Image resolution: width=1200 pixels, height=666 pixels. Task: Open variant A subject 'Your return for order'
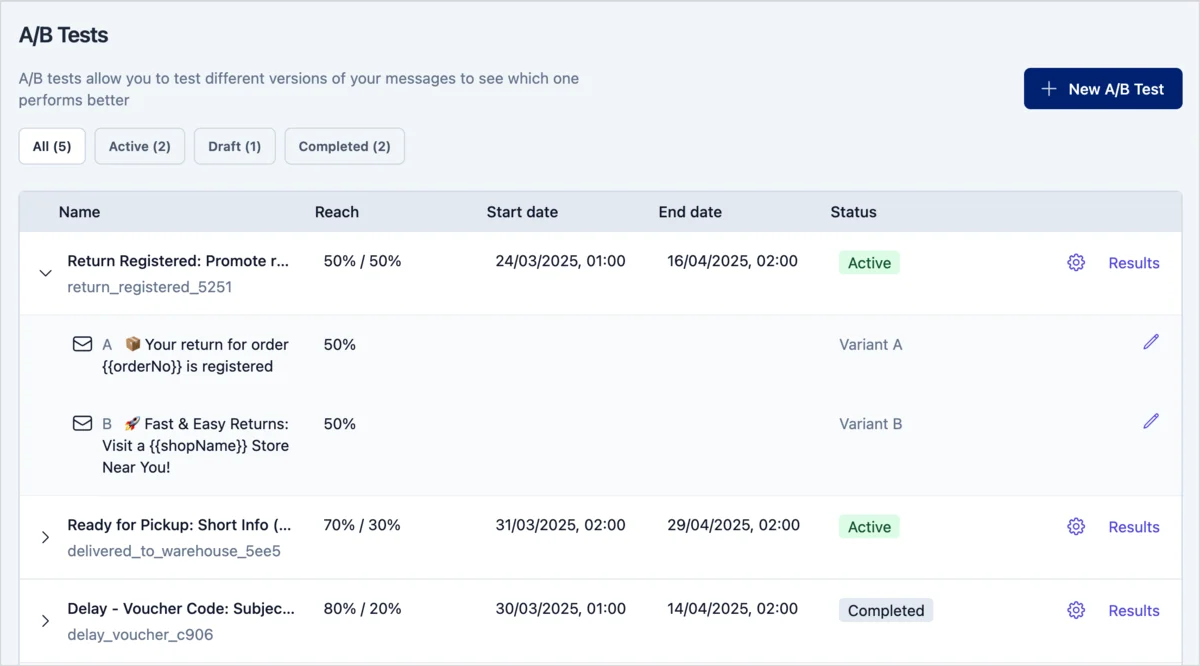click(x=196, y=355)
